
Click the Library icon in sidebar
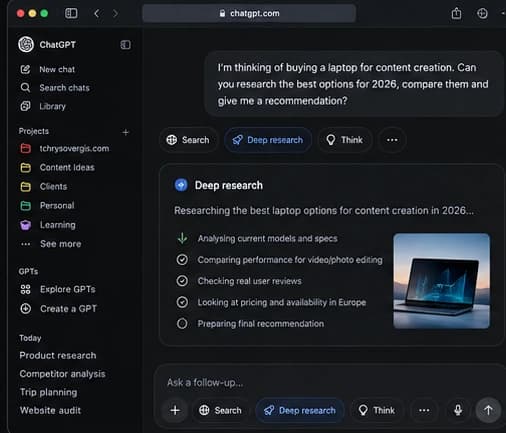[26, 106]
